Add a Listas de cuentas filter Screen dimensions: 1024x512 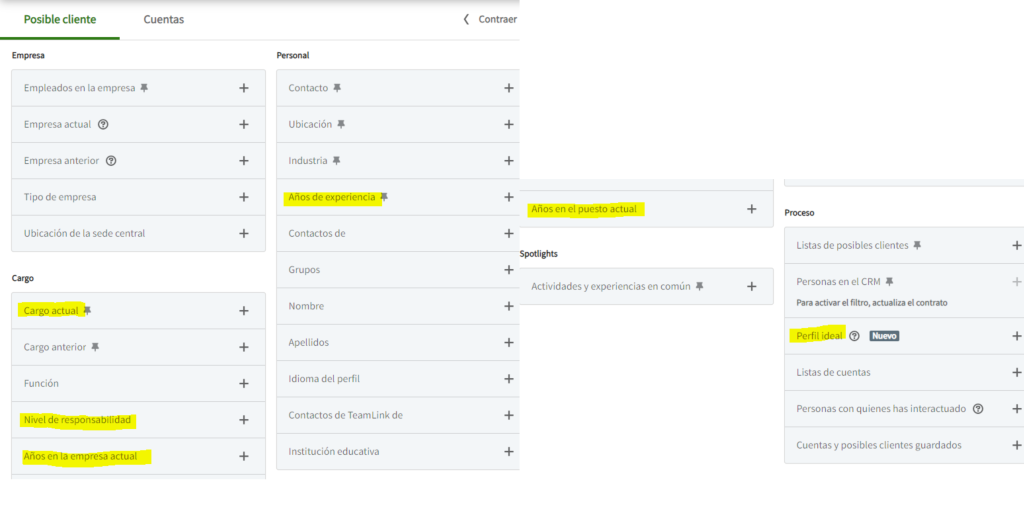click(1016, 372)
